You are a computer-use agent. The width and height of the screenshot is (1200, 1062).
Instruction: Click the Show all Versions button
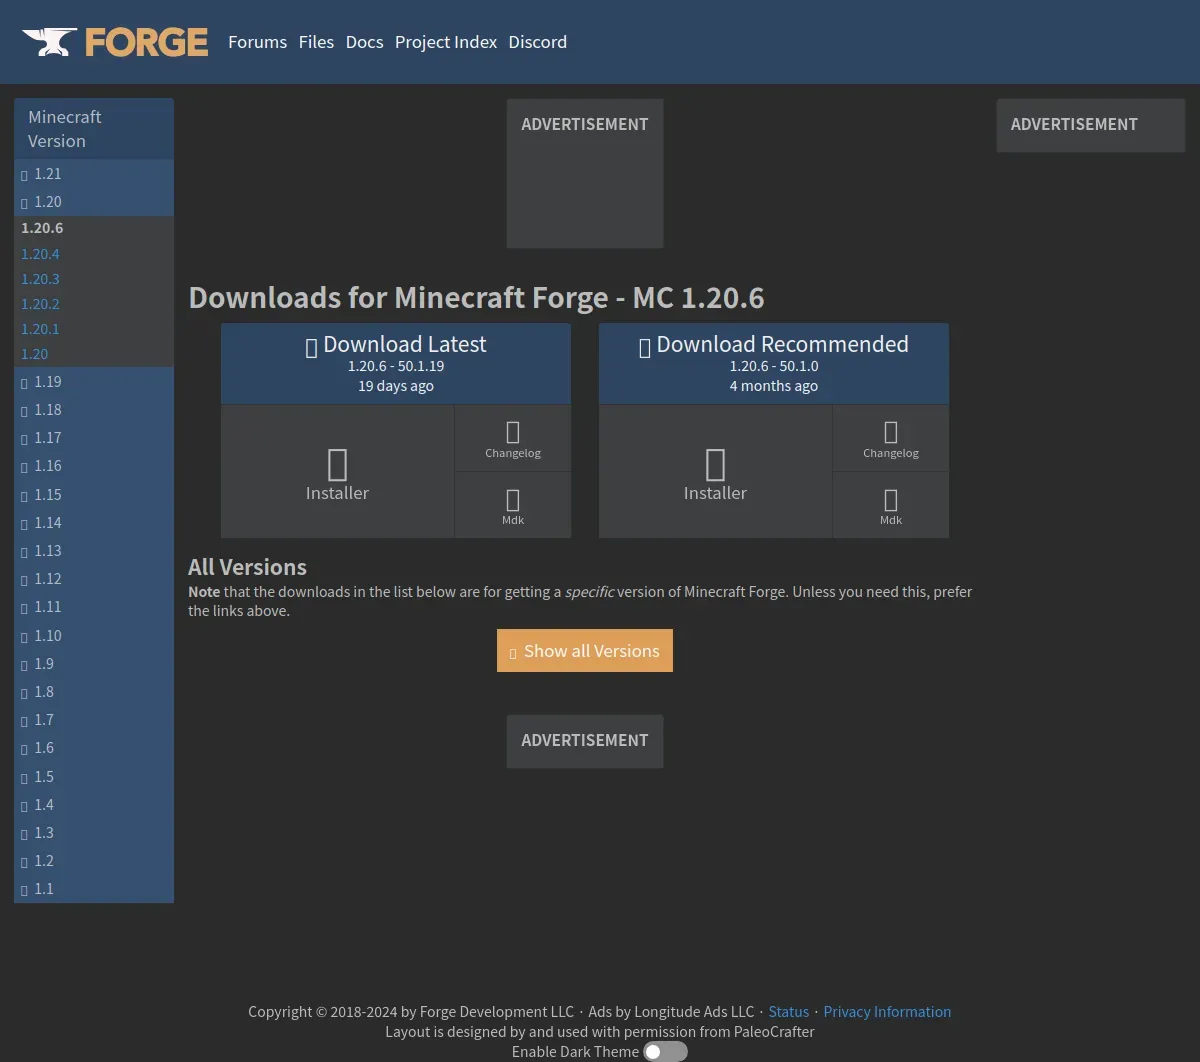coord(585,651)
